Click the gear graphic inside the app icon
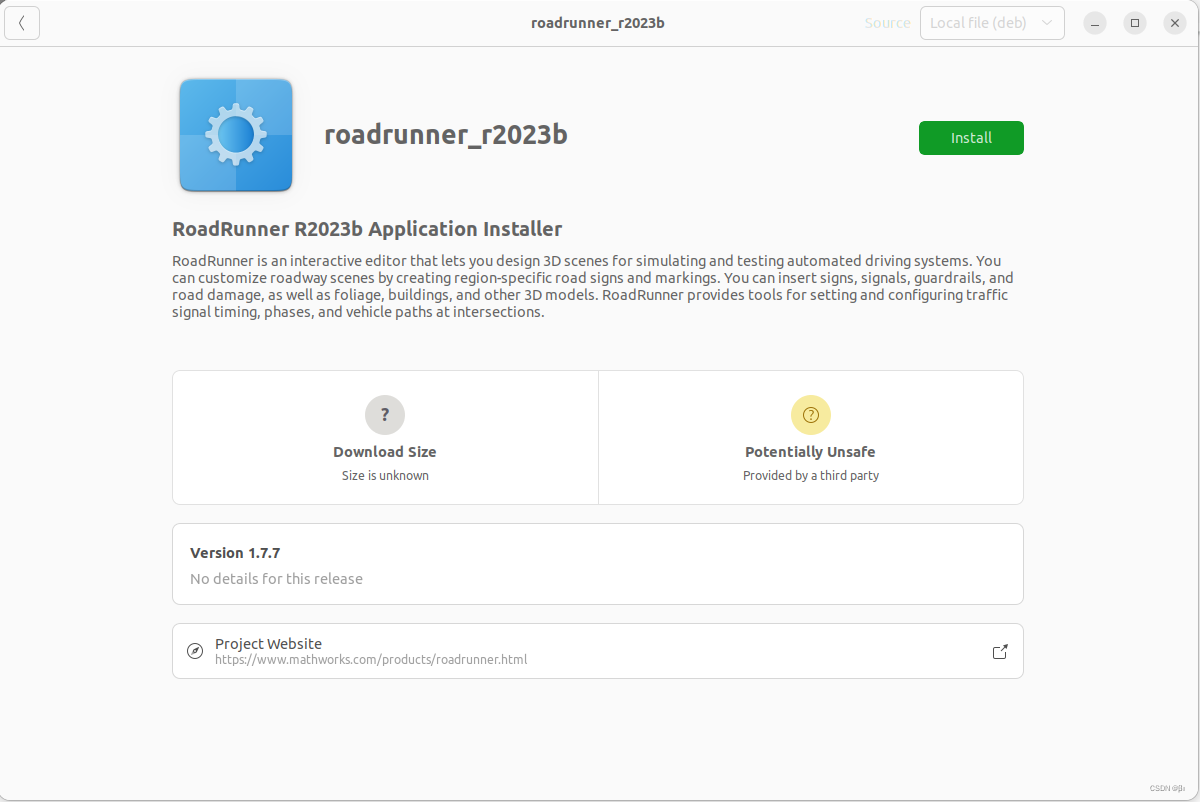The image size is (1200, 802). (235, 134)
